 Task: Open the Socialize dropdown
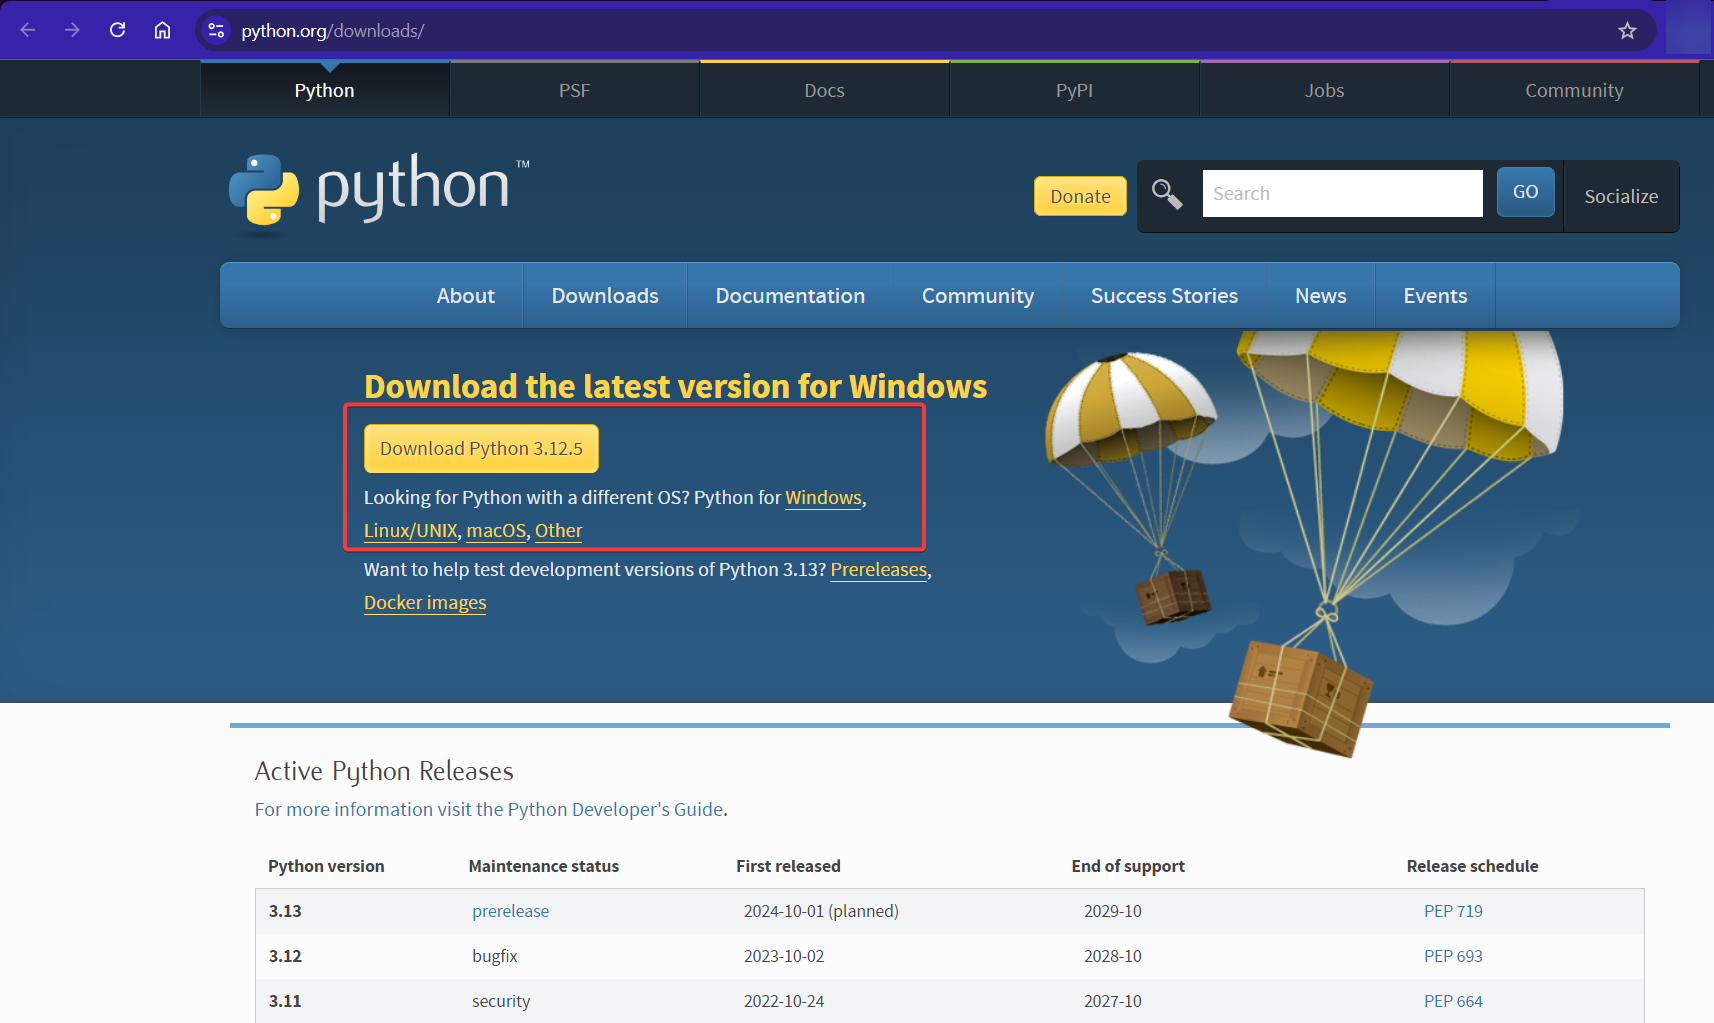tap(1620, 196)
